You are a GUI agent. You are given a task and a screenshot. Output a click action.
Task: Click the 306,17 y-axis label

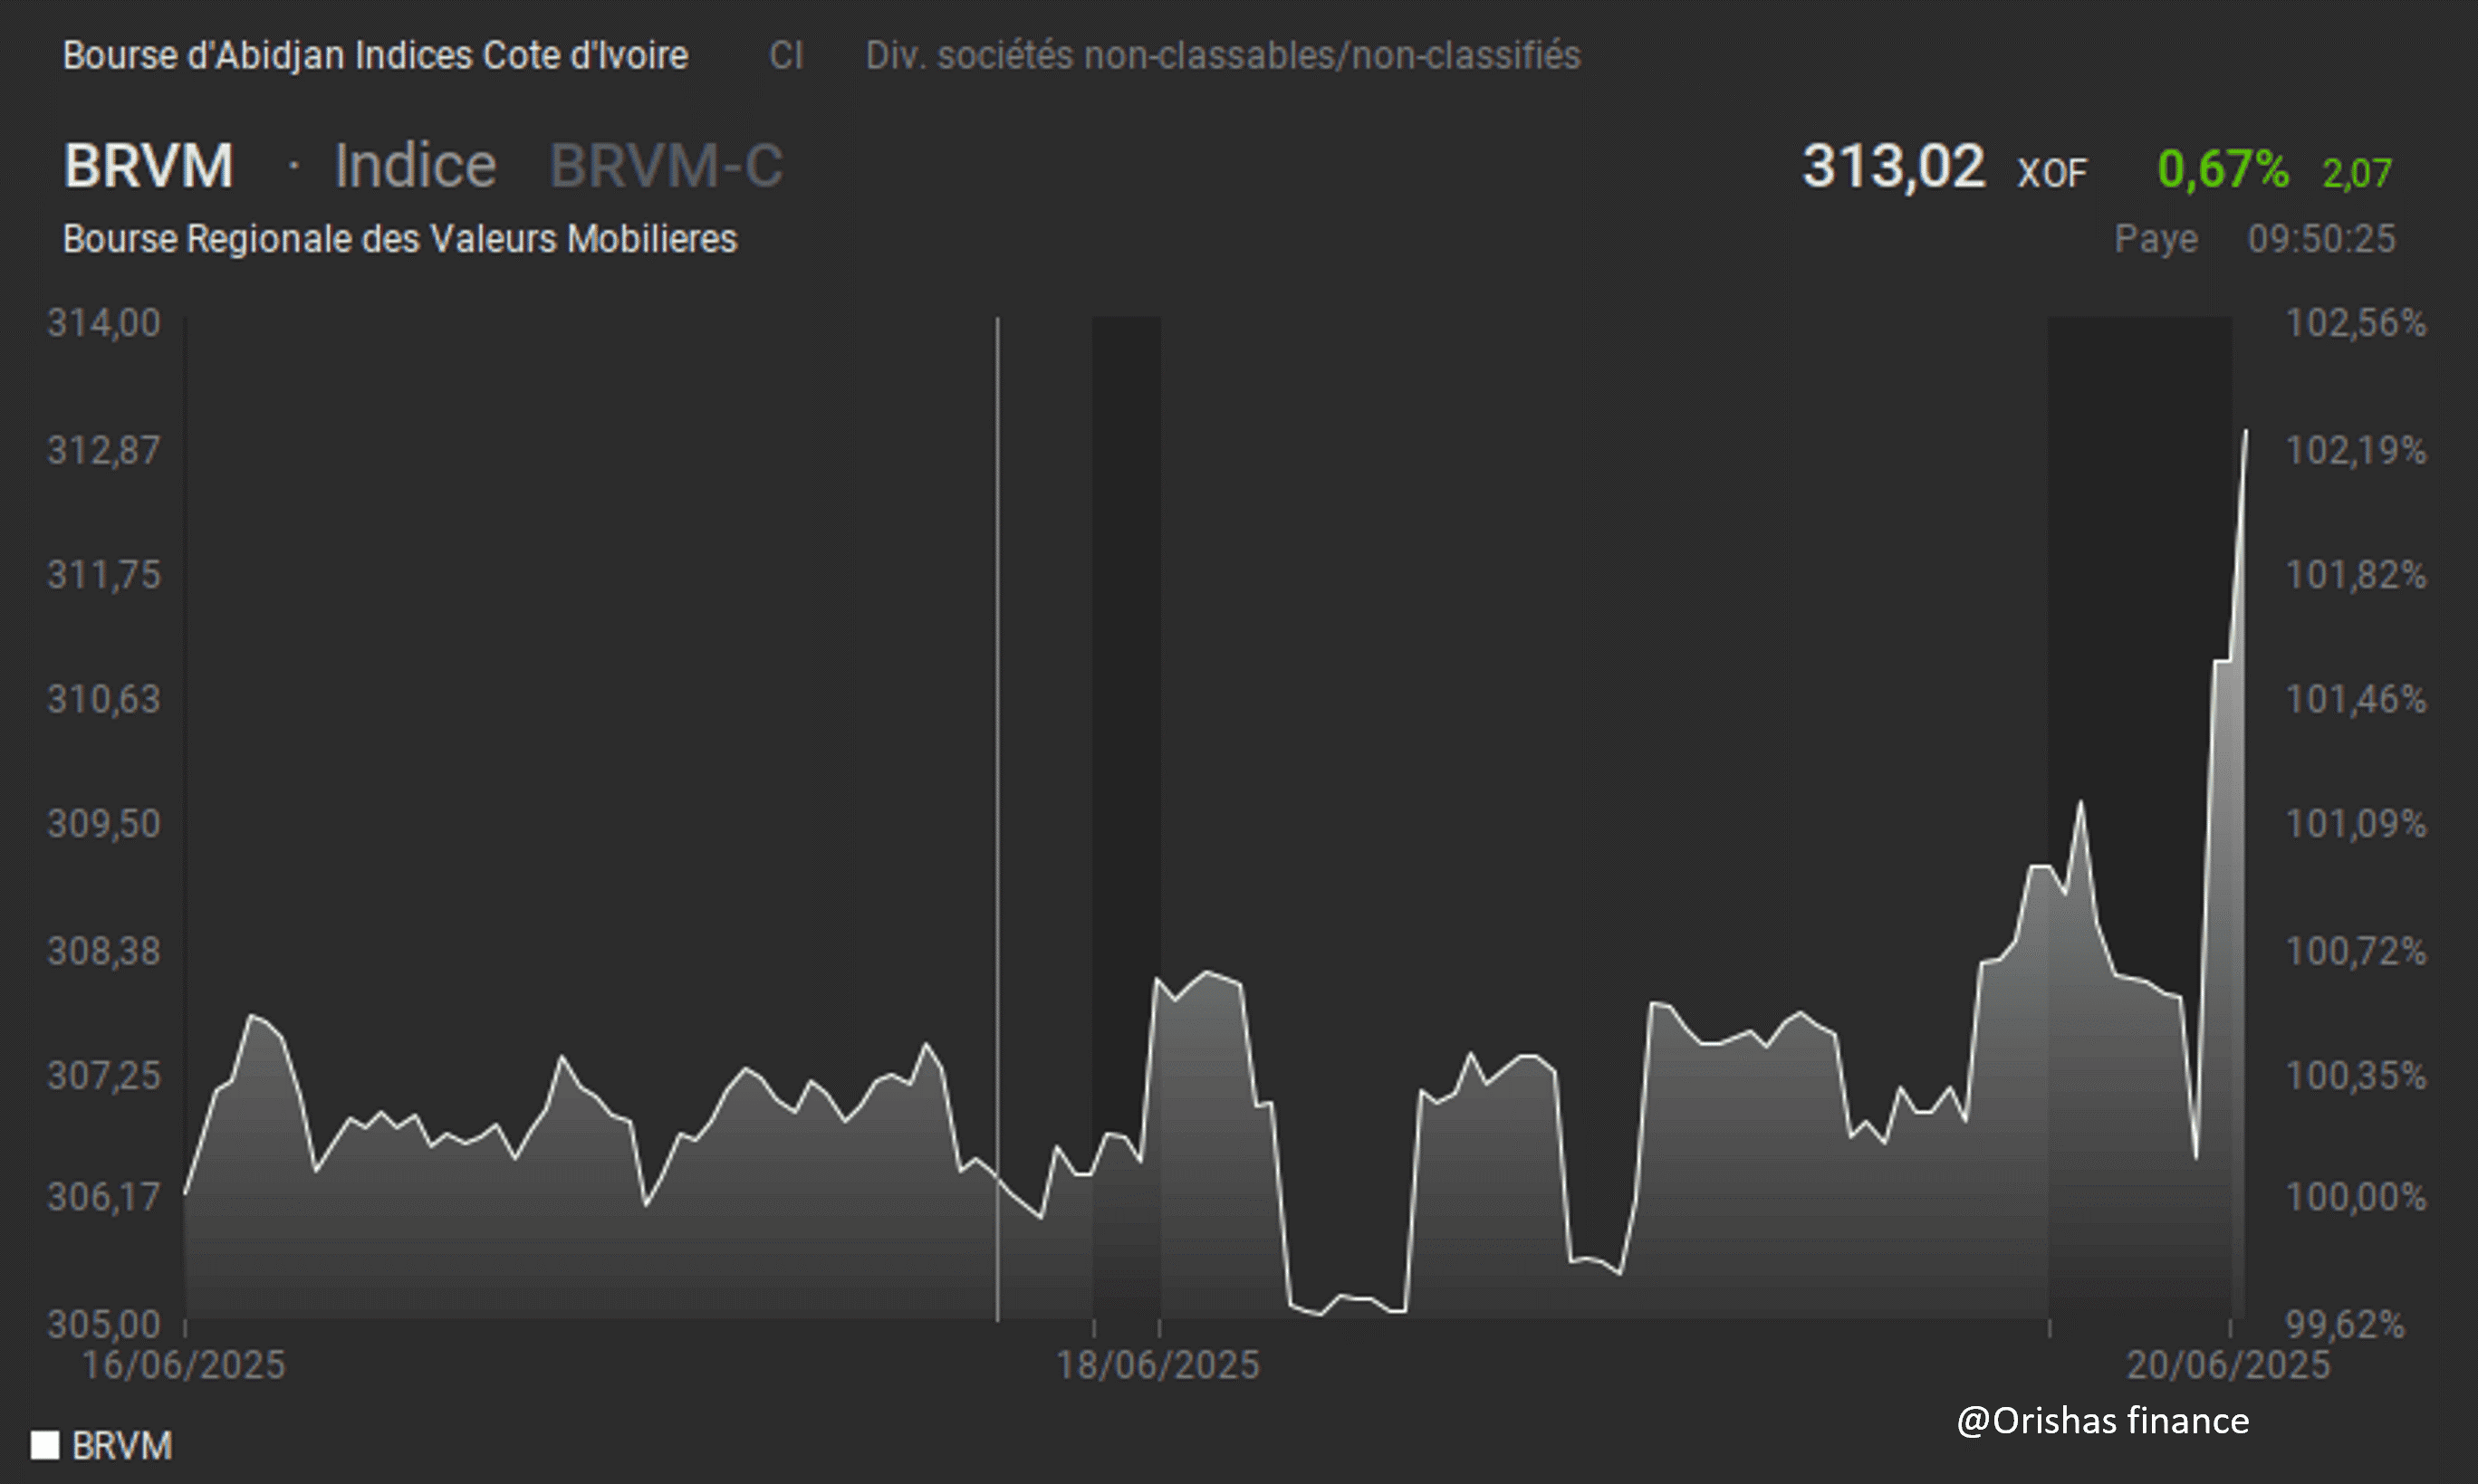[104, 1197]
